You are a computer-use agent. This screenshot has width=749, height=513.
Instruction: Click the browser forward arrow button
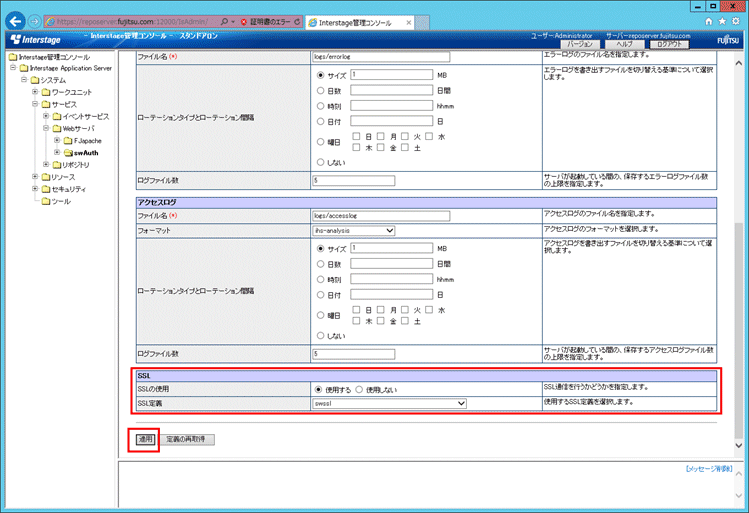[34, 21]
